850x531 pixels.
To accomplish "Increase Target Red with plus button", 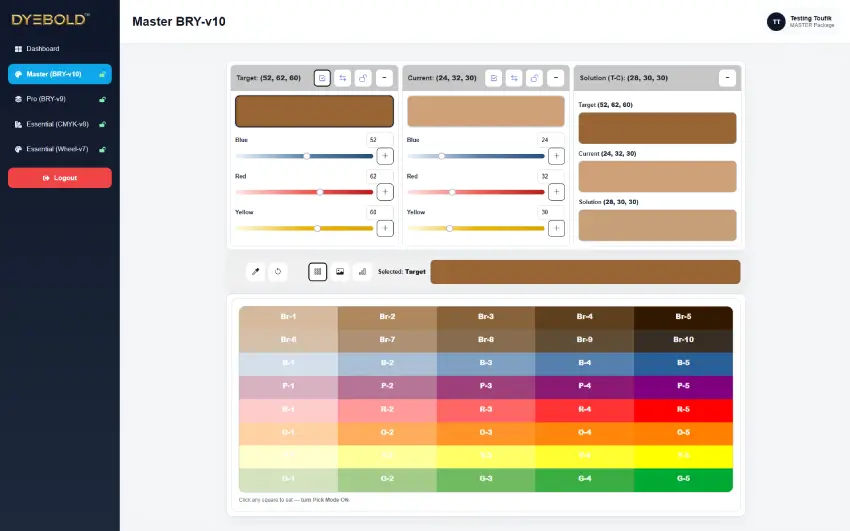I will pos(385,192).
